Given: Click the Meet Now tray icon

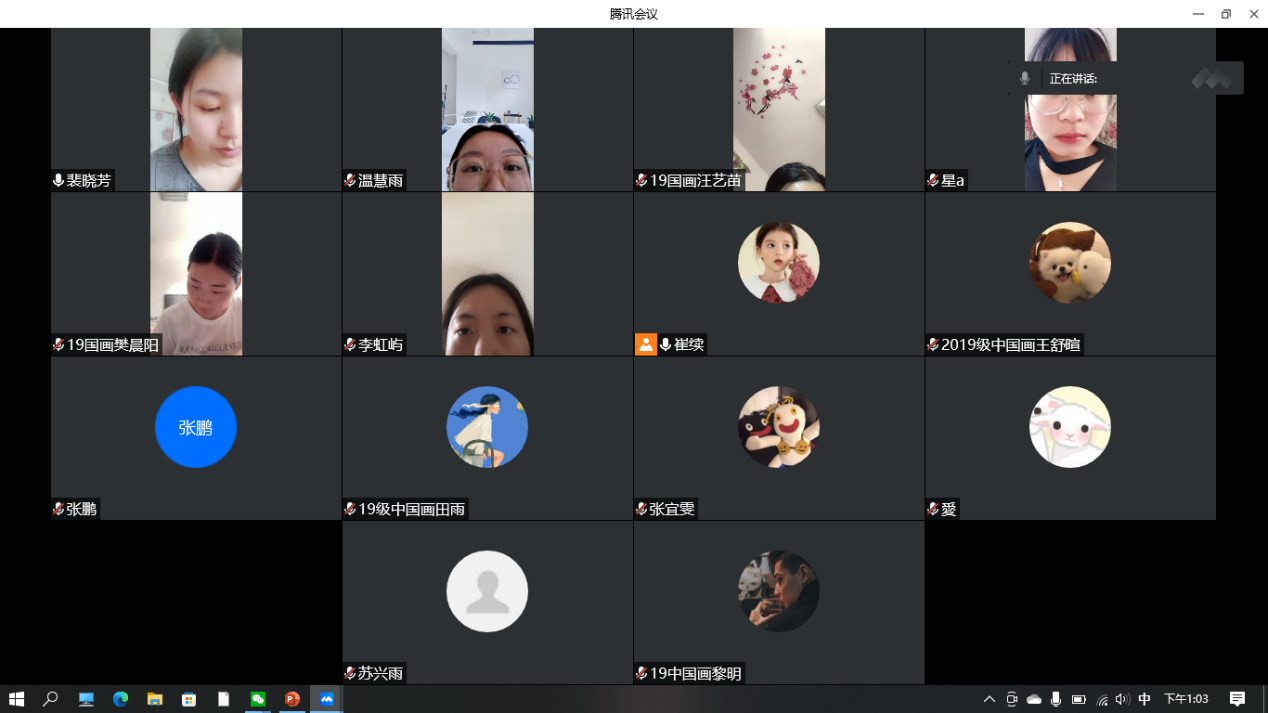Looking at the screenshot, I should coord(1012,699).
